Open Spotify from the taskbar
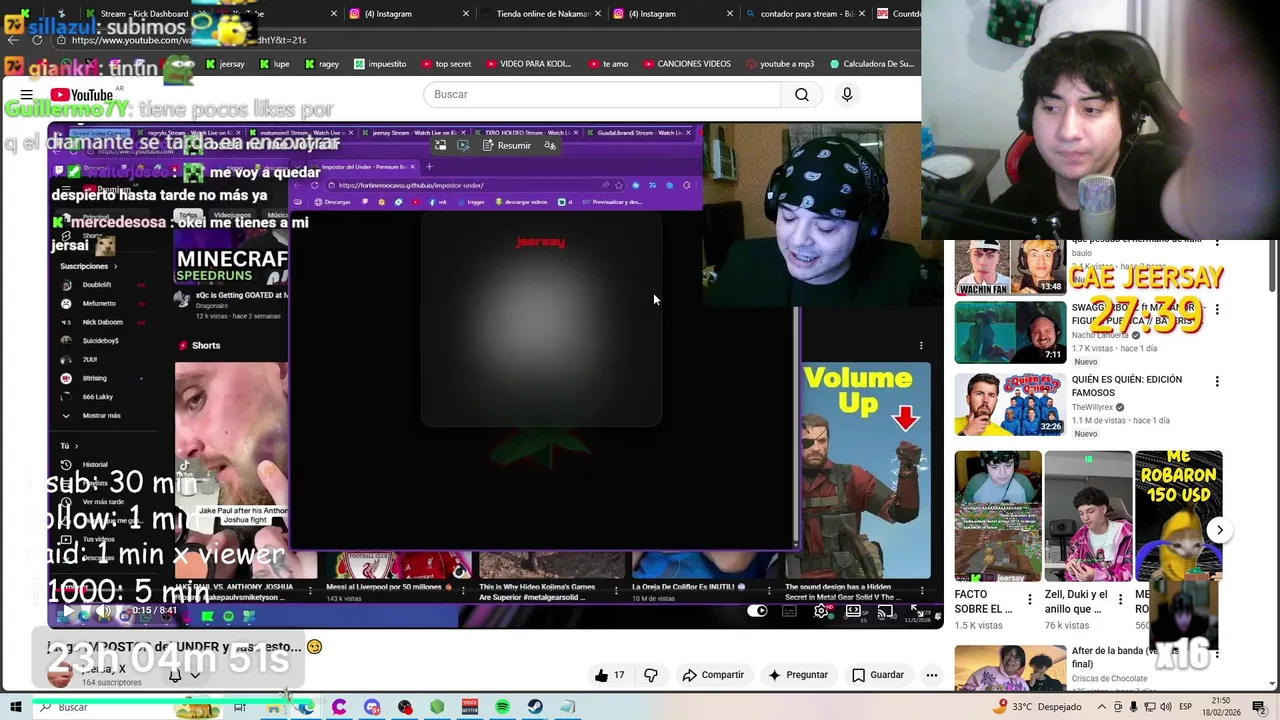Viewport: 1280px width, 720px height. [502, 707]
